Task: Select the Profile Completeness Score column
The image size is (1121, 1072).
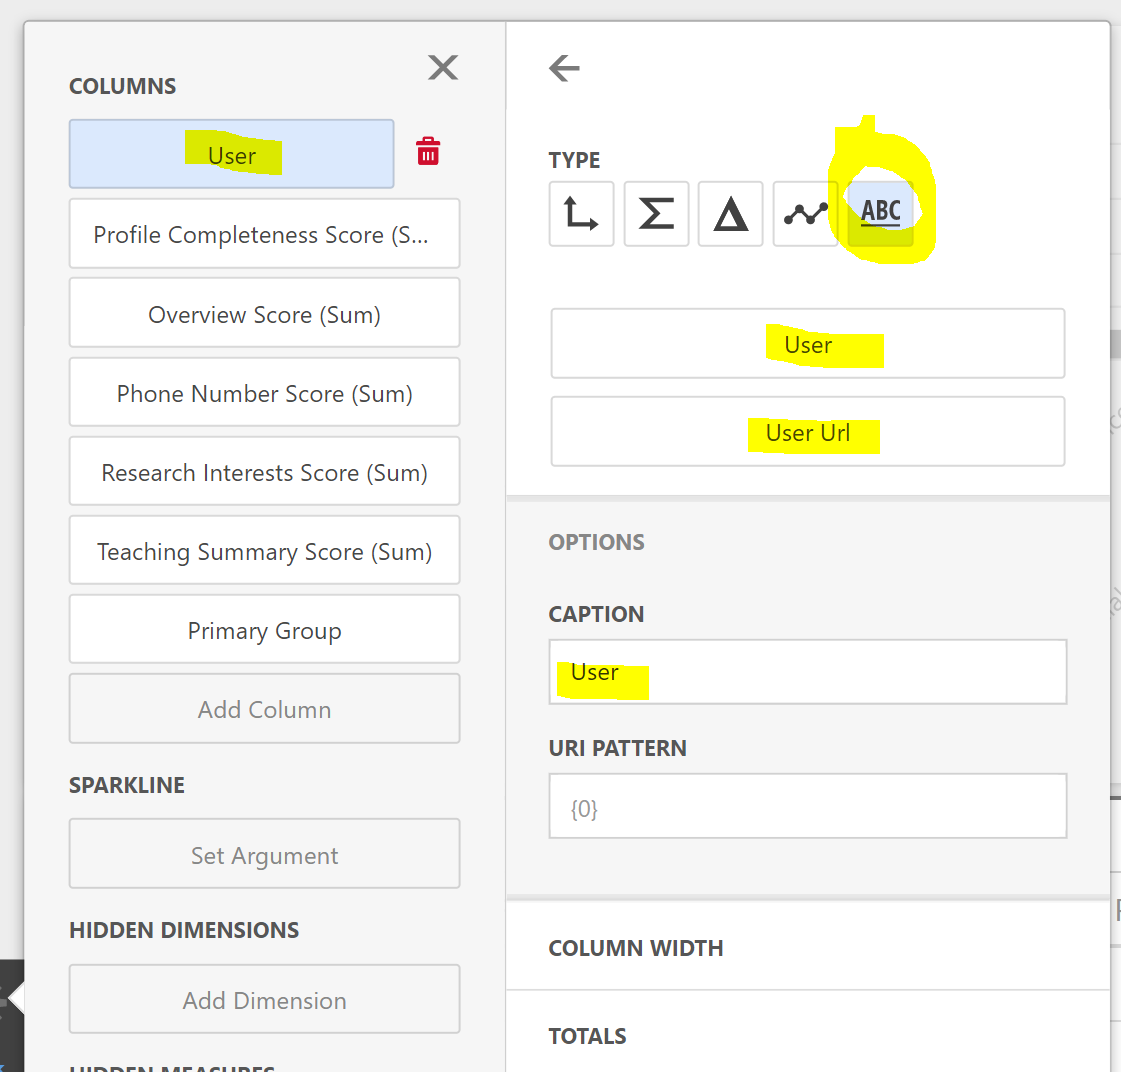Action: pos(264,234)
